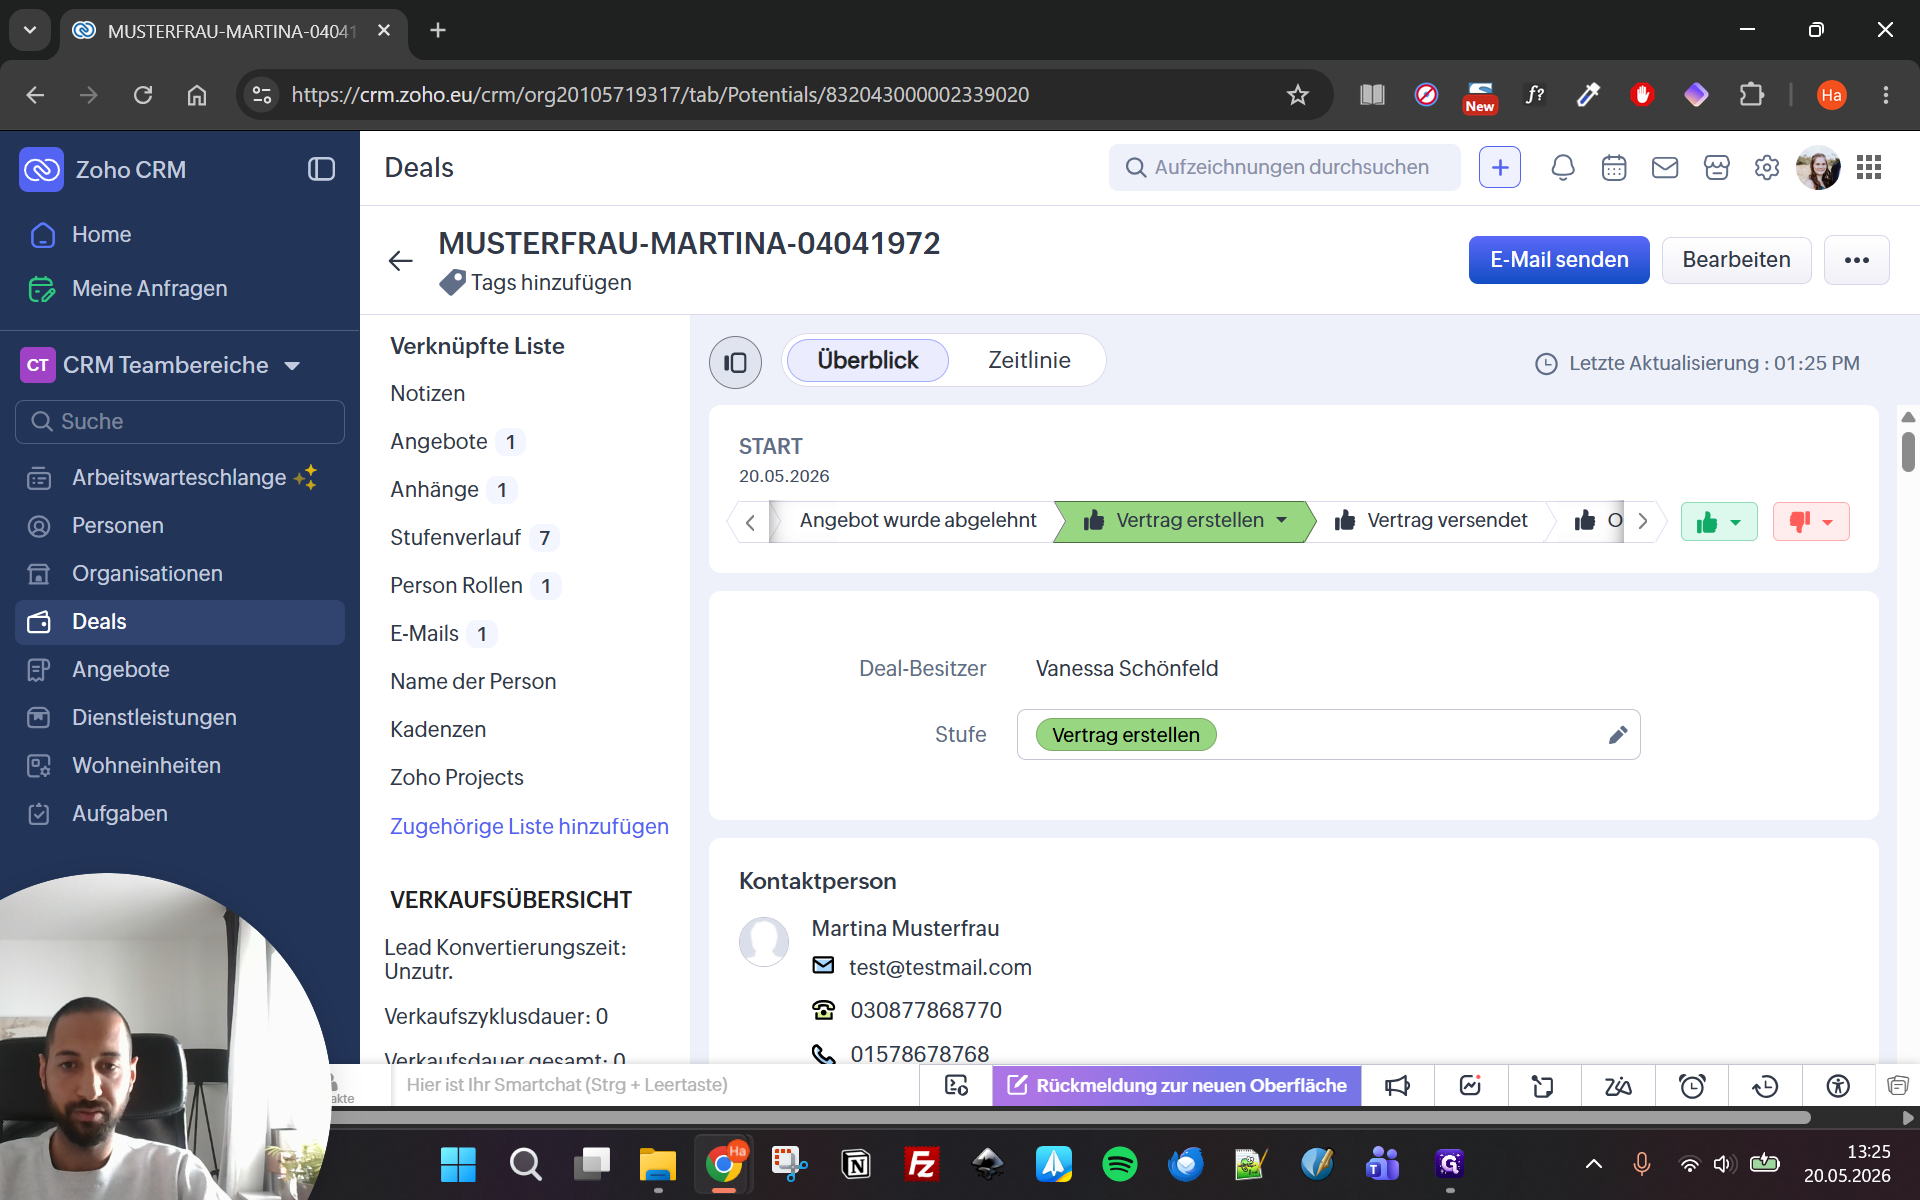1920x1200 pixels.
Task: Click the E-Mail senden button
Action: pos(1559,260)
